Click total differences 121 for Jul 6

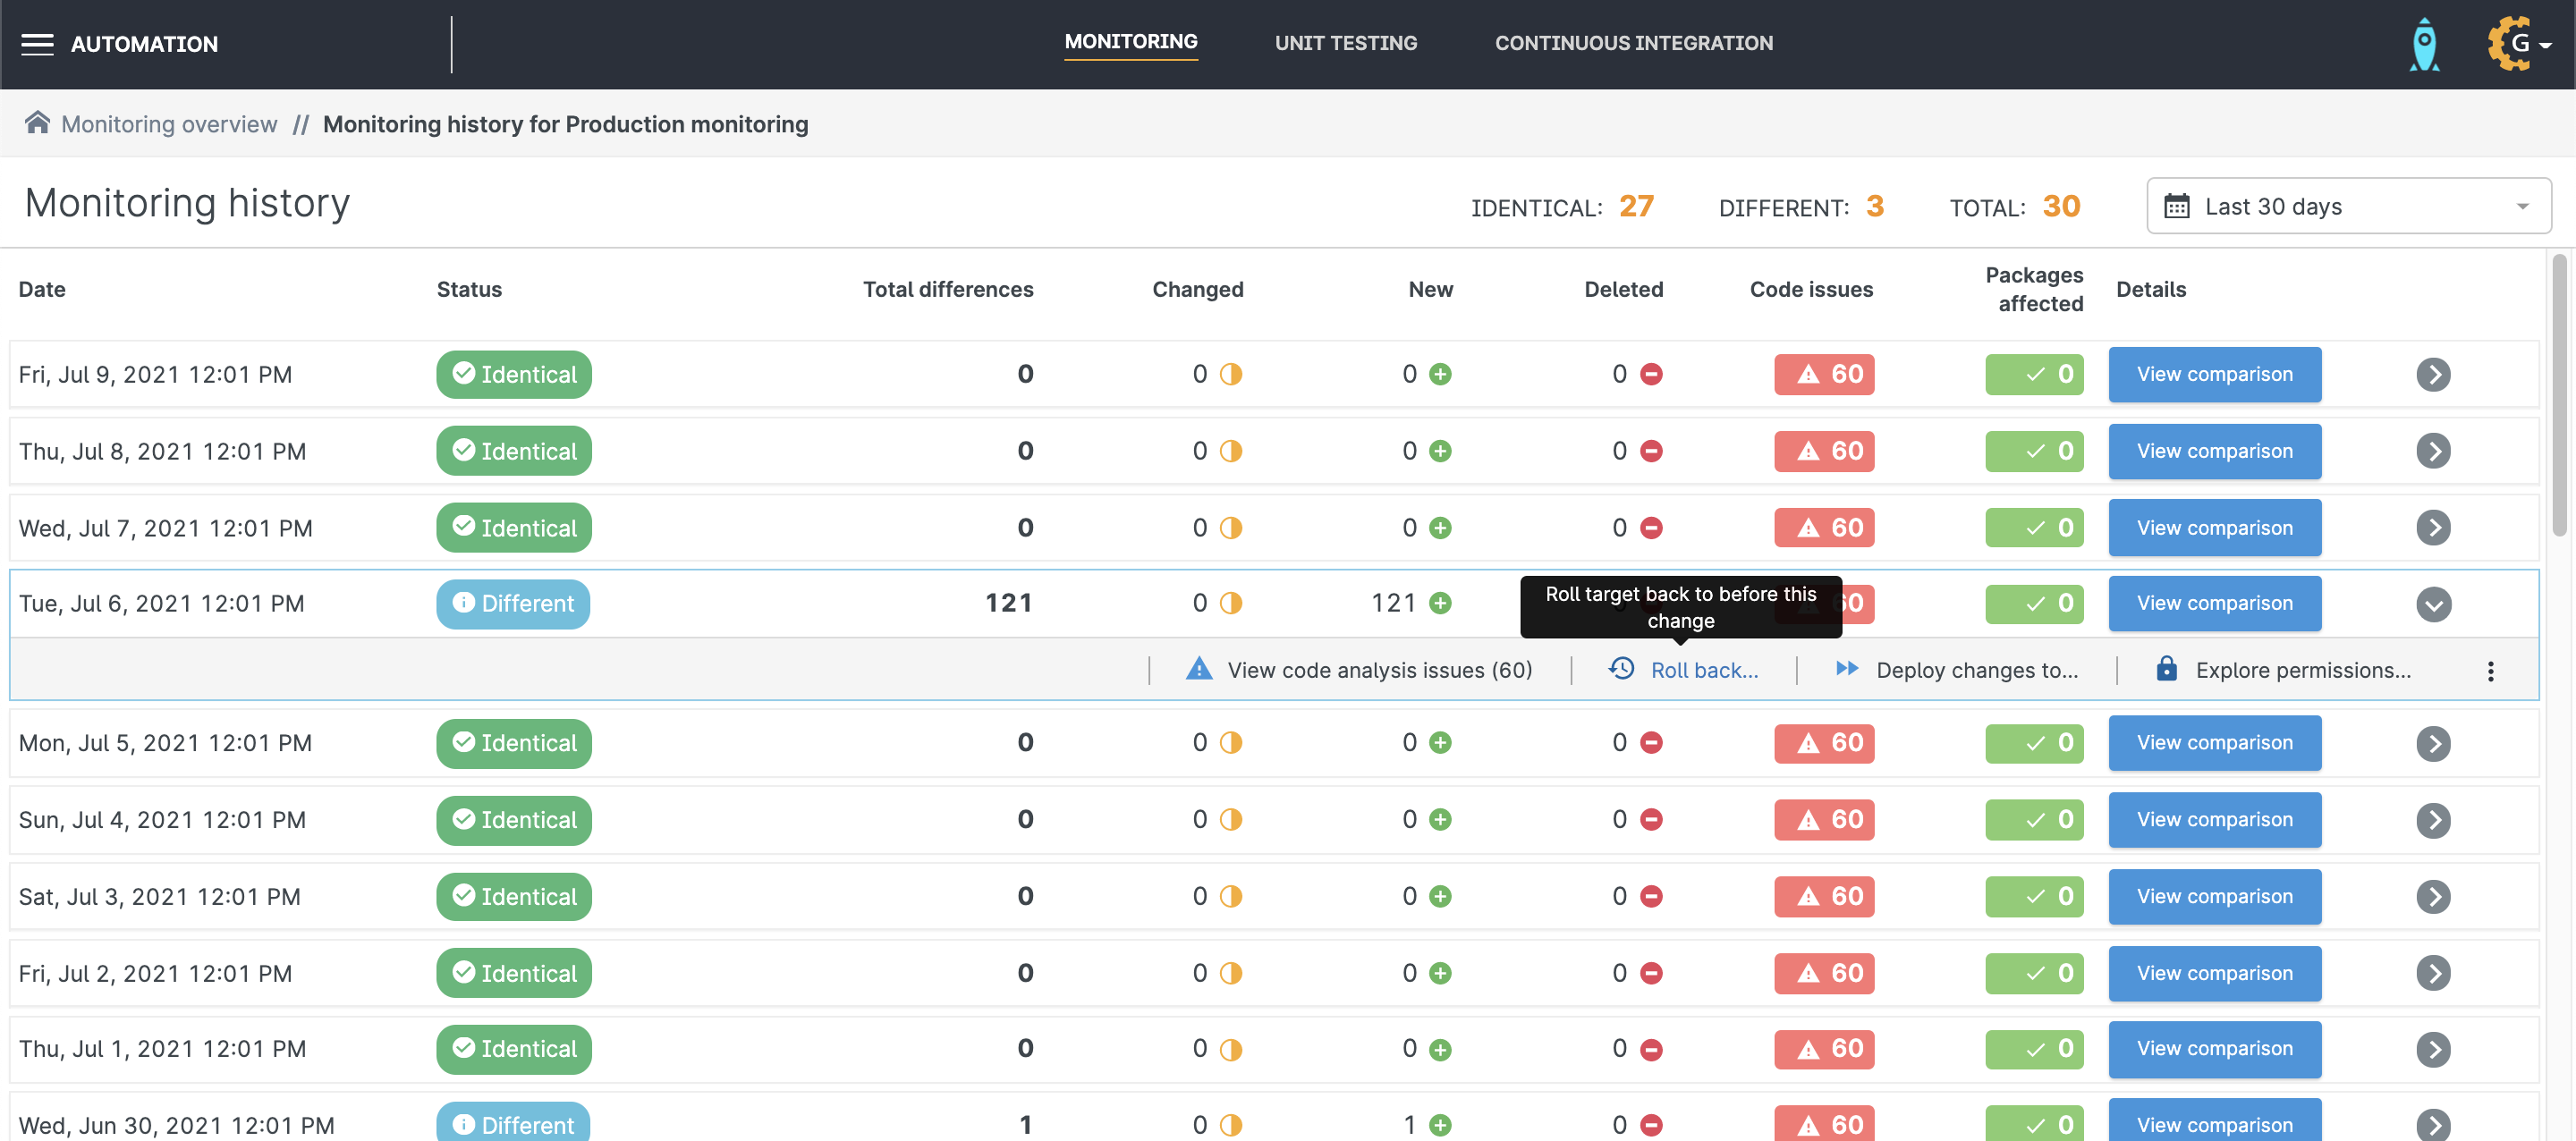(1008, 603)
